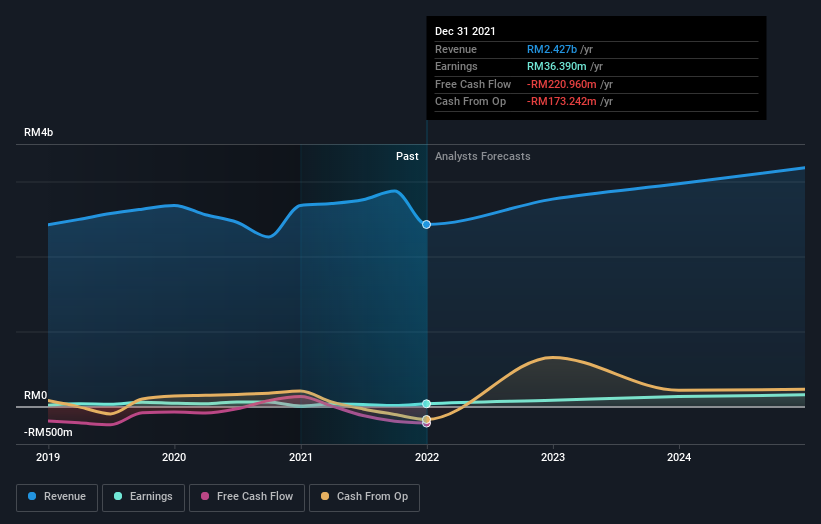Toggle the Revenue legend button
The width and height of the screenshot is (821, 524).
click(57, 497)
